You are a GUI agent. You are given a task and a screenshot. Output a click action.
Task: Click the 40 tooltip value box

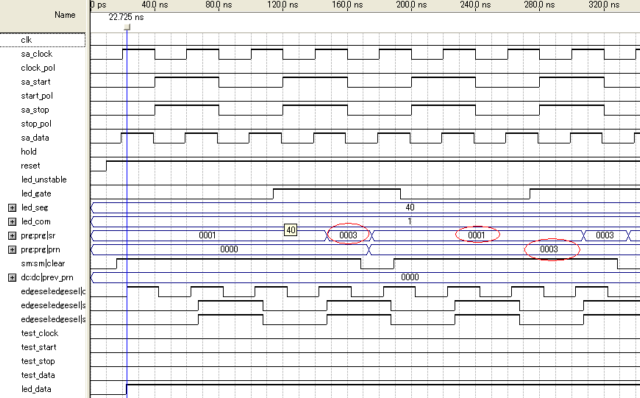coord(291,230)
